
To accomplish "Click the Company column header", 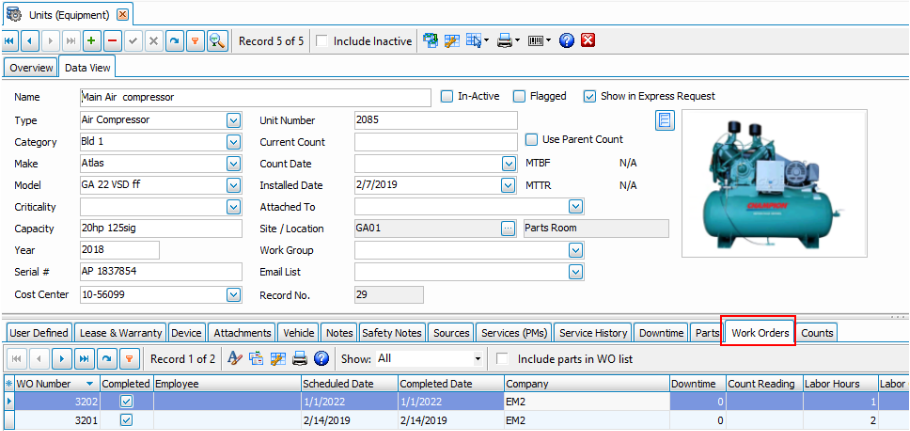I will pos(587,384).
